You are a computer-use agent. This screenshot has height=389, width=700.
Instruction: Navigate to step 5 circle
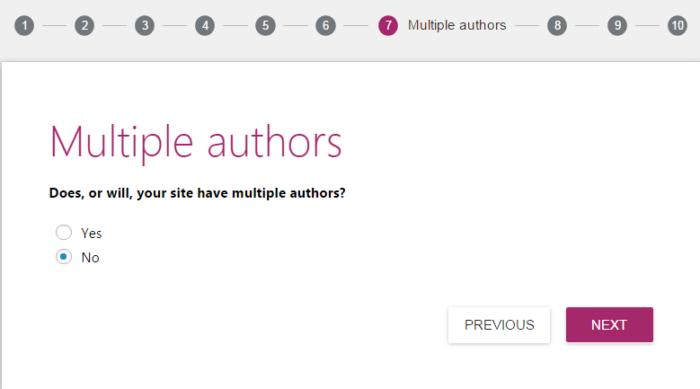265,25
